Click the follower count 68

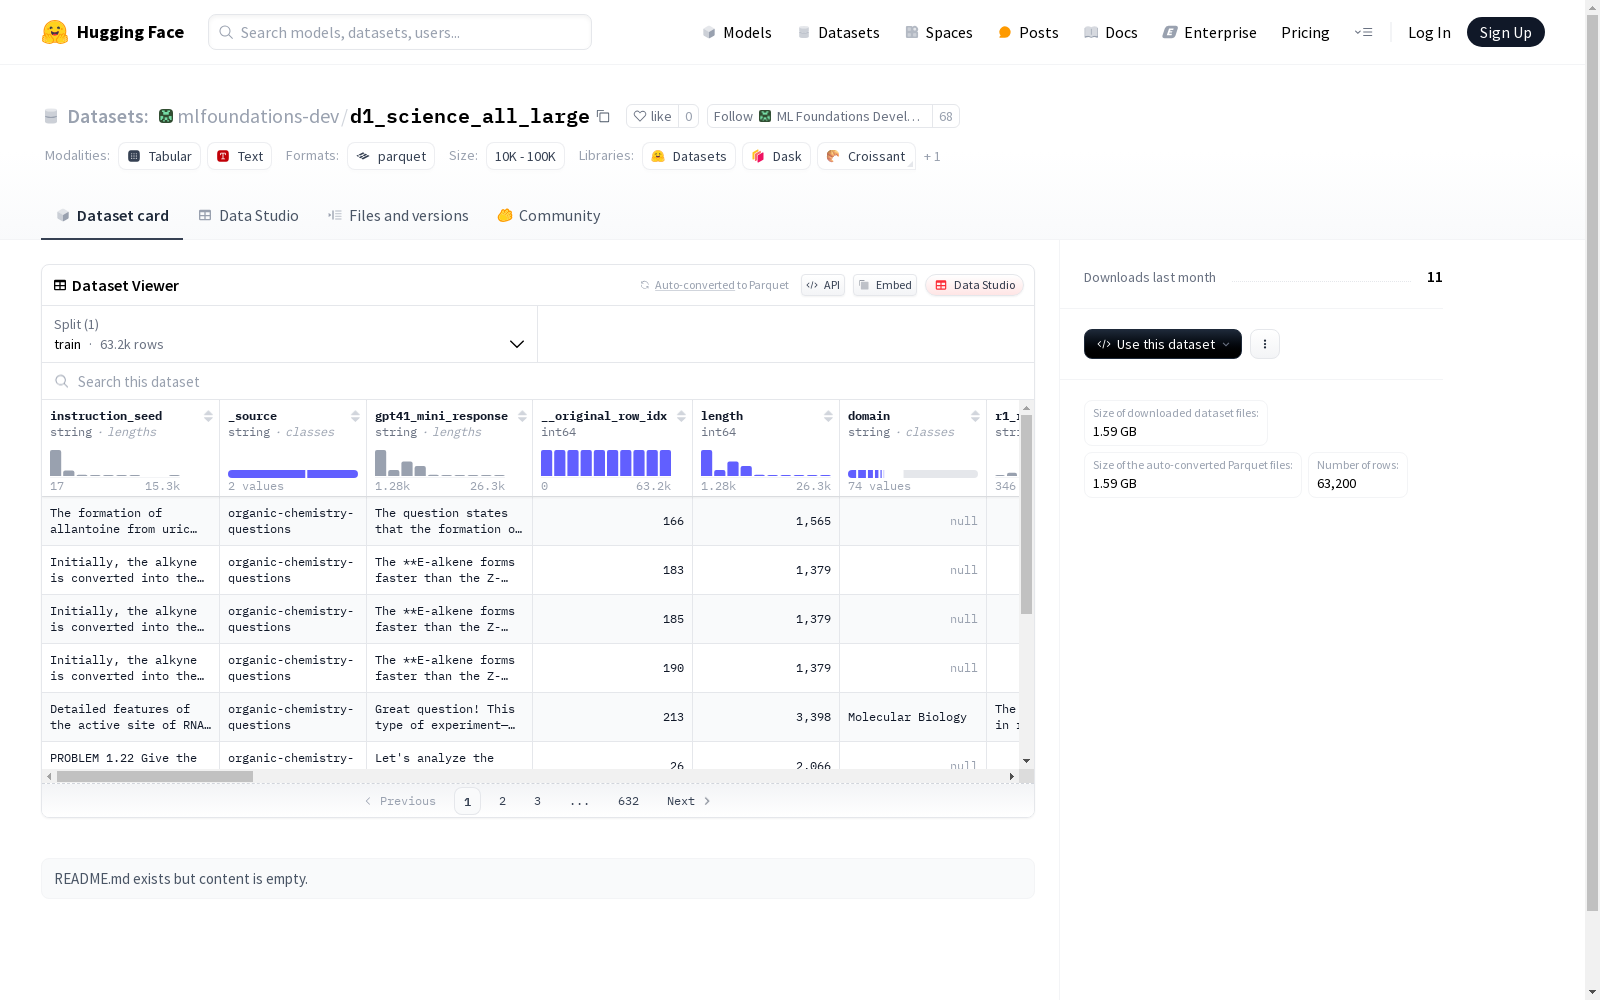point(946,116)
